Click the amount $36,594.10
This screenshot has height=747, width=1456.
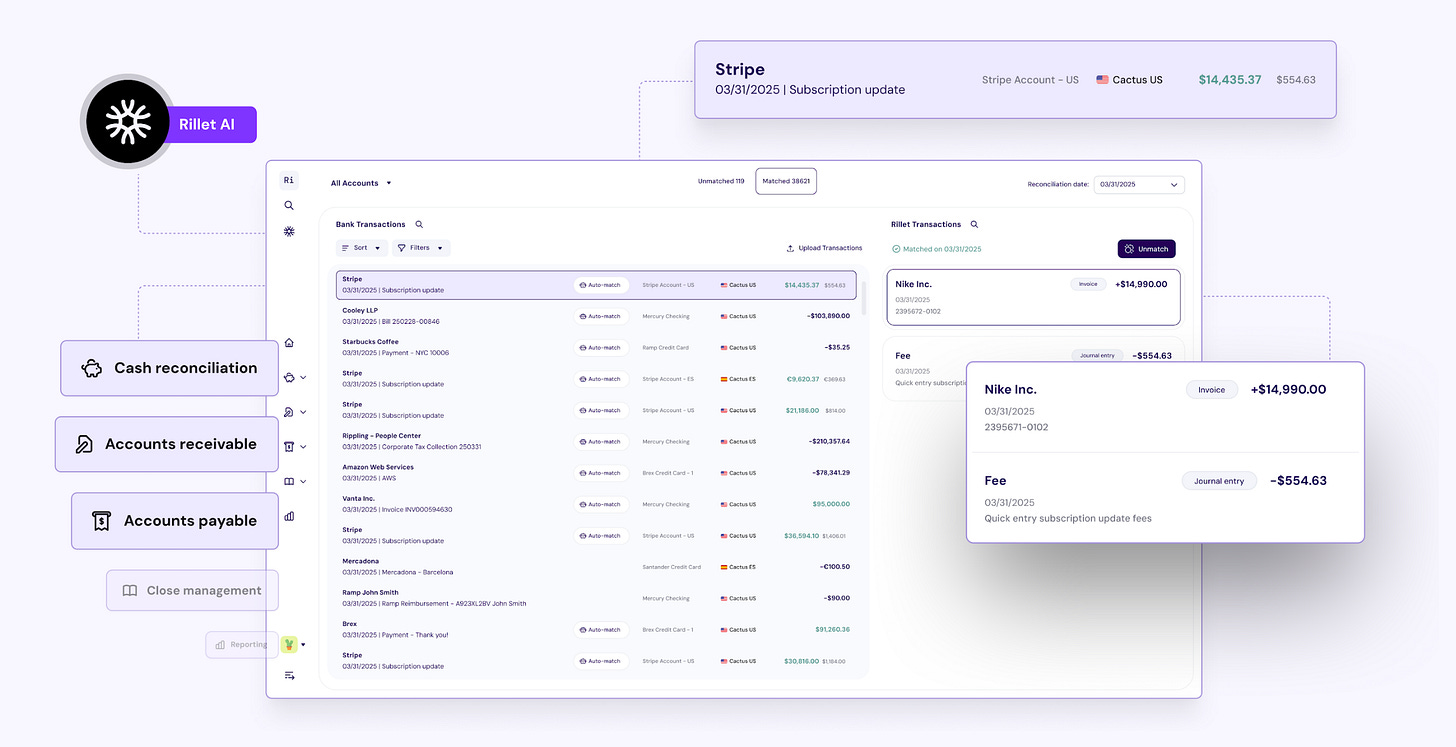pos(801,536)
